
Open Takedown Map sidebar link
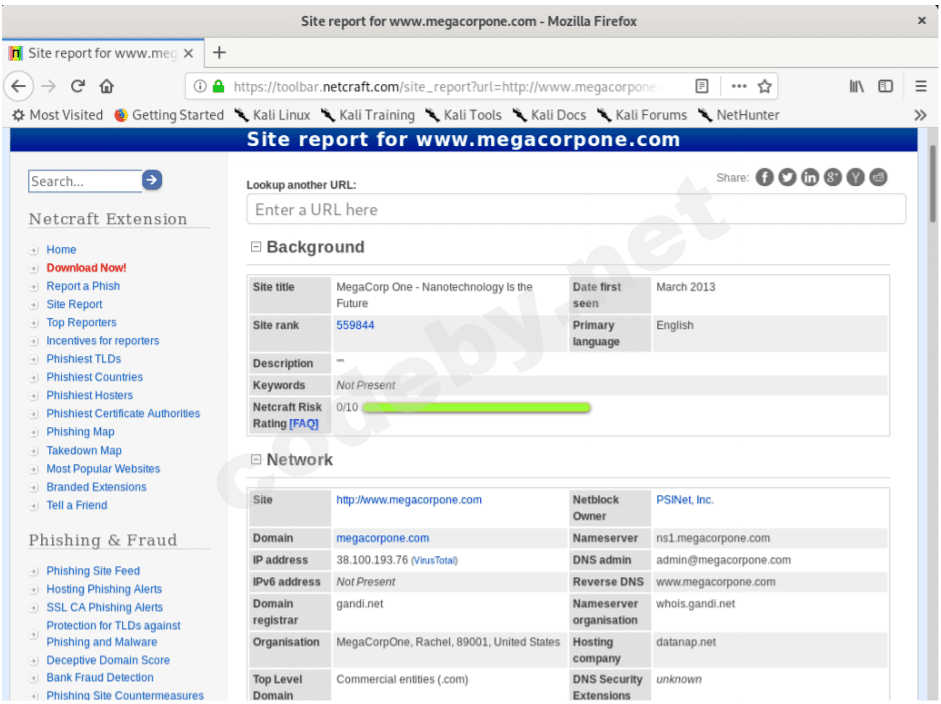click(x=84, y=451)
